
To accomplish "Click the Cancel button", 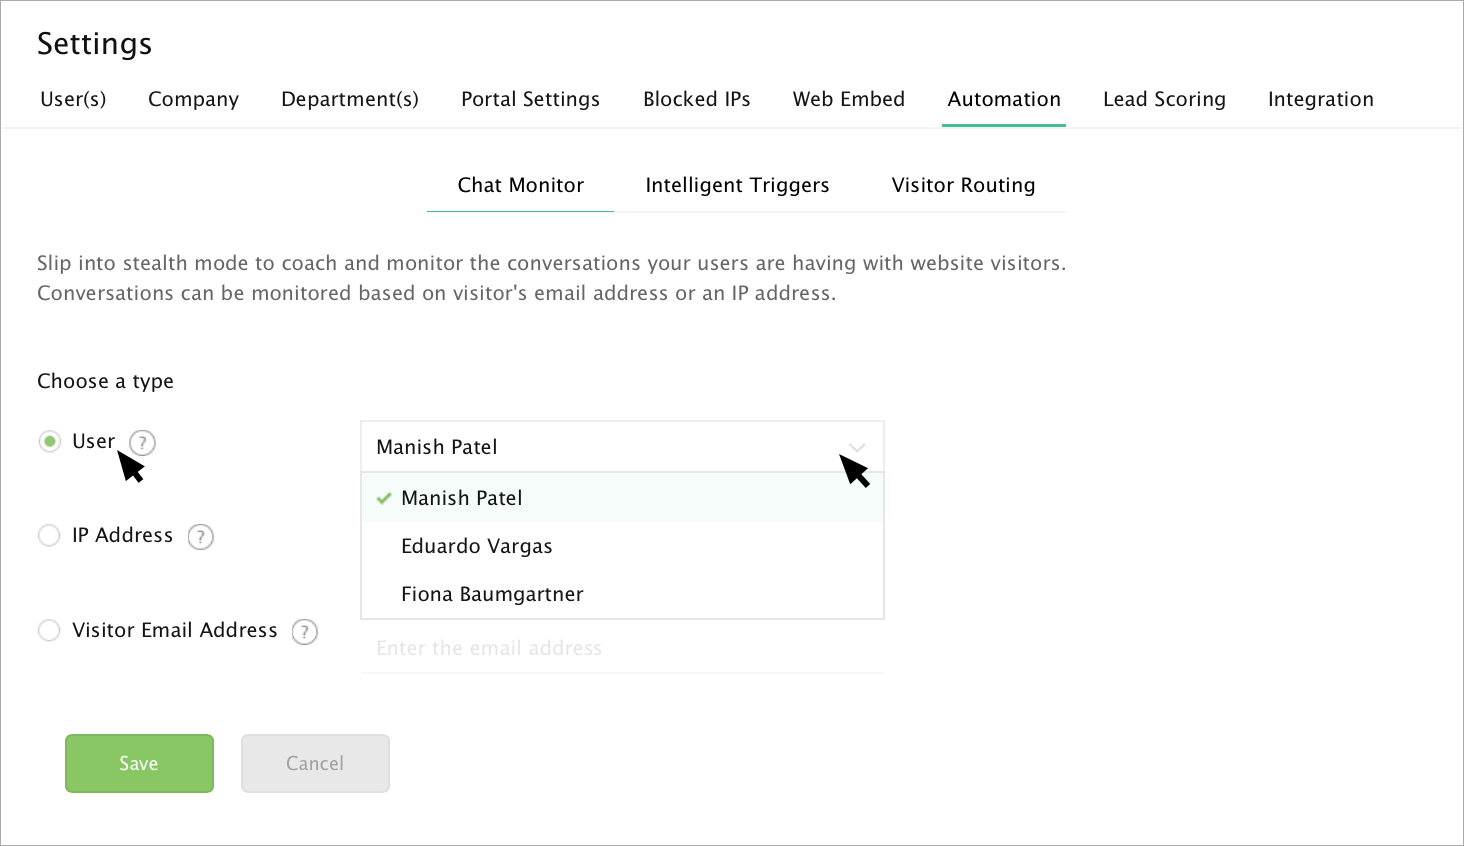I will (315, 763).
